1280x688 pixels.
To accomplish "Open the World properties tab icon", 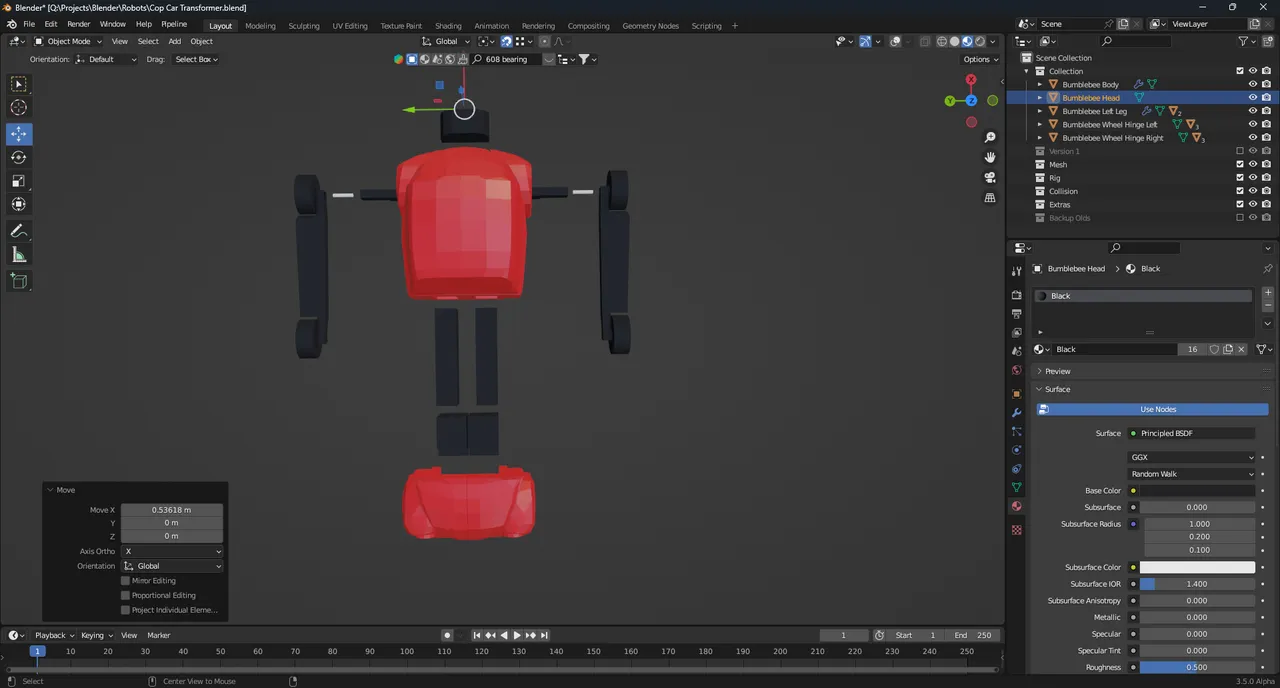I will click(x=1017, y=371).
